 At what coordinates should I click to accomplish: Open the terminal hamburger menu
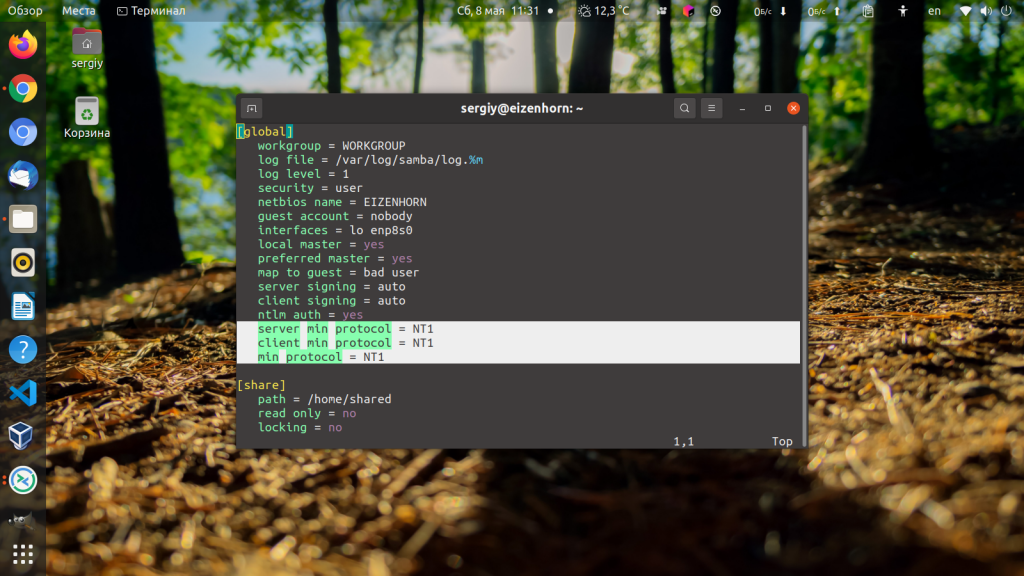712,108
